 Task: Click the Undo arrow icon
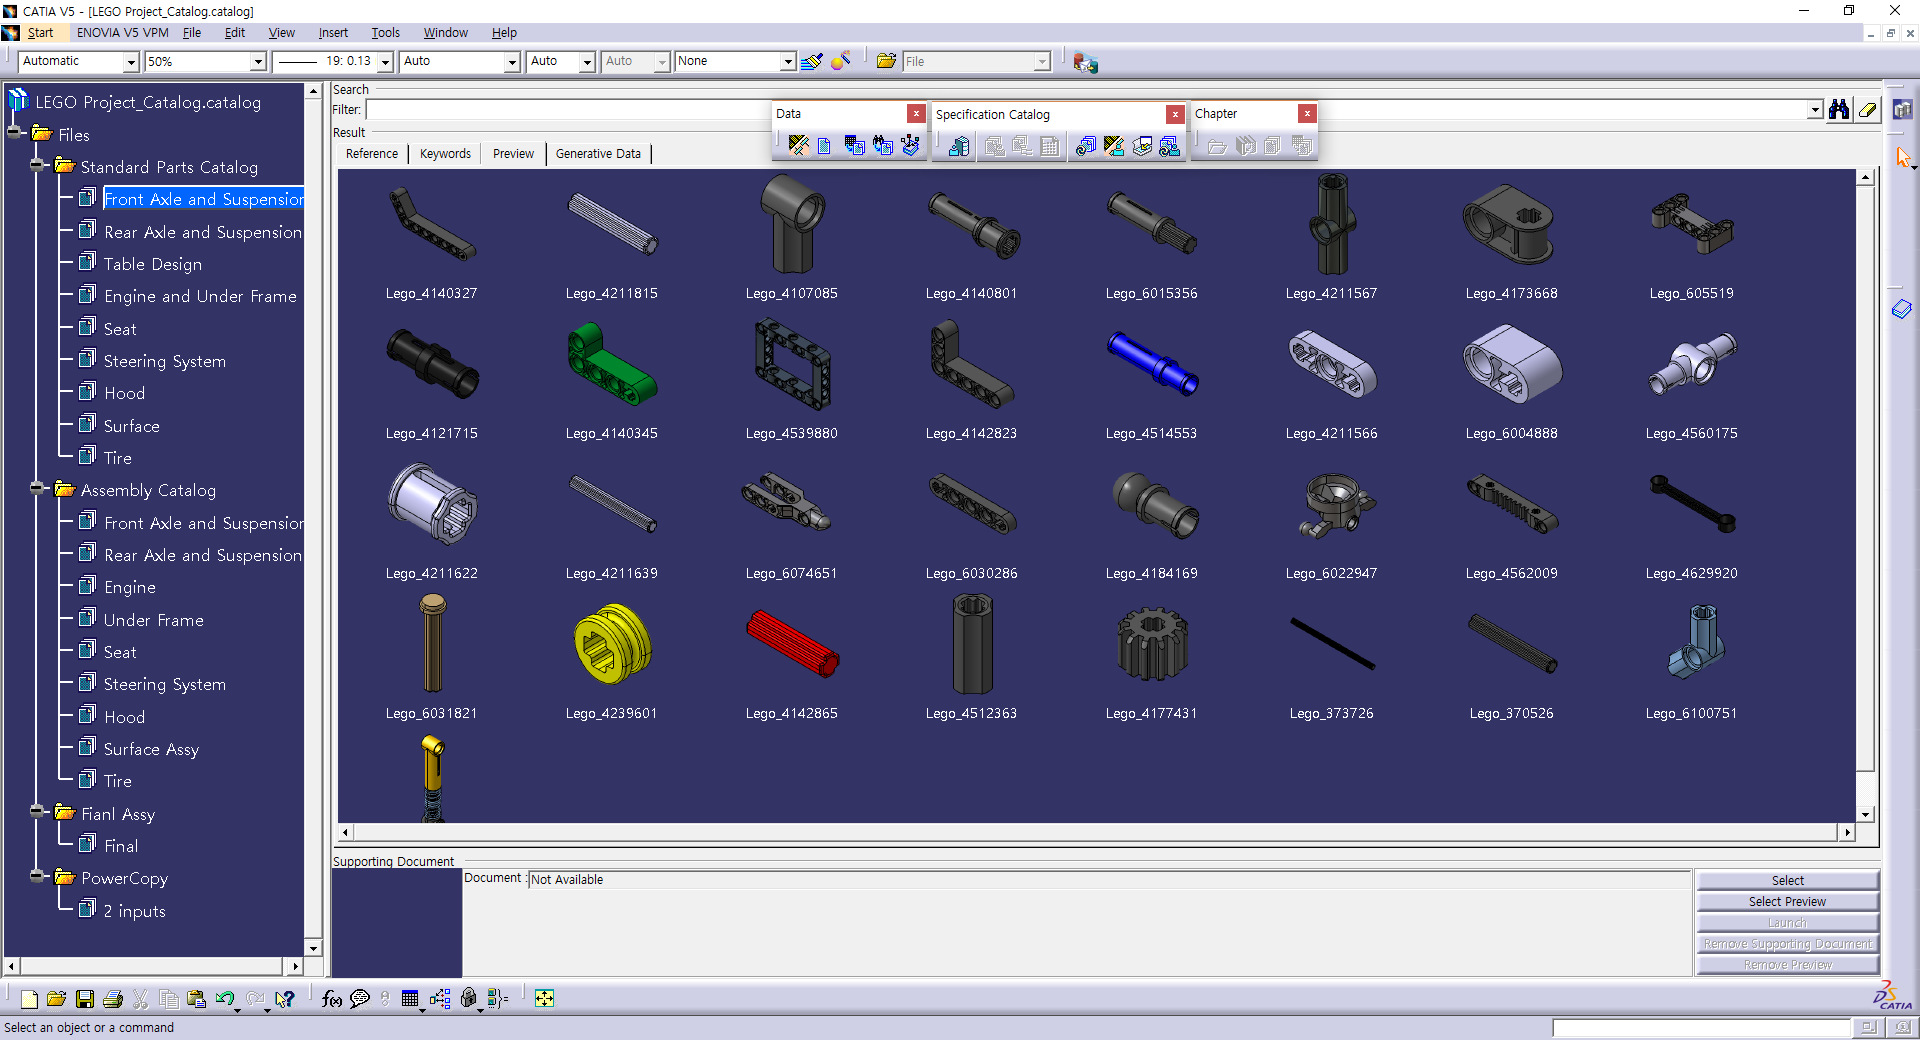[x=224, y=999]
